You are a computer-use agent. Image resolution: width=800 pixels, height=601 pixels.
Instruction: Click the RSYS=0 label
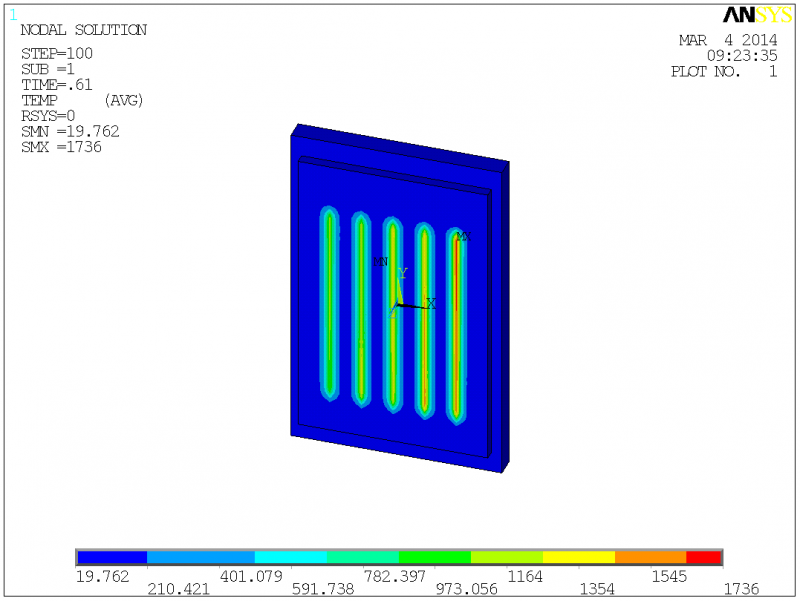coord(48,116)
